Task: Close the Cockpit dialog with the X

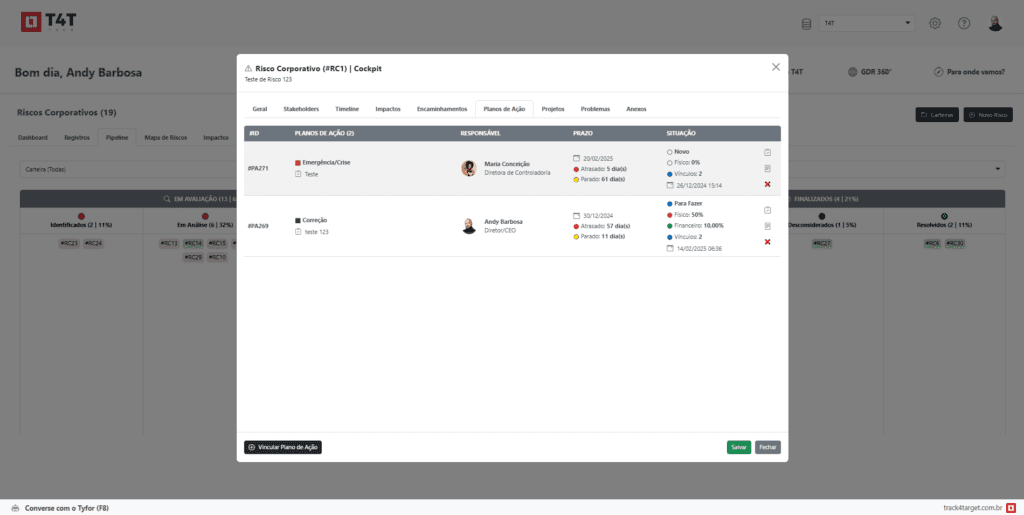Action: 776,67
